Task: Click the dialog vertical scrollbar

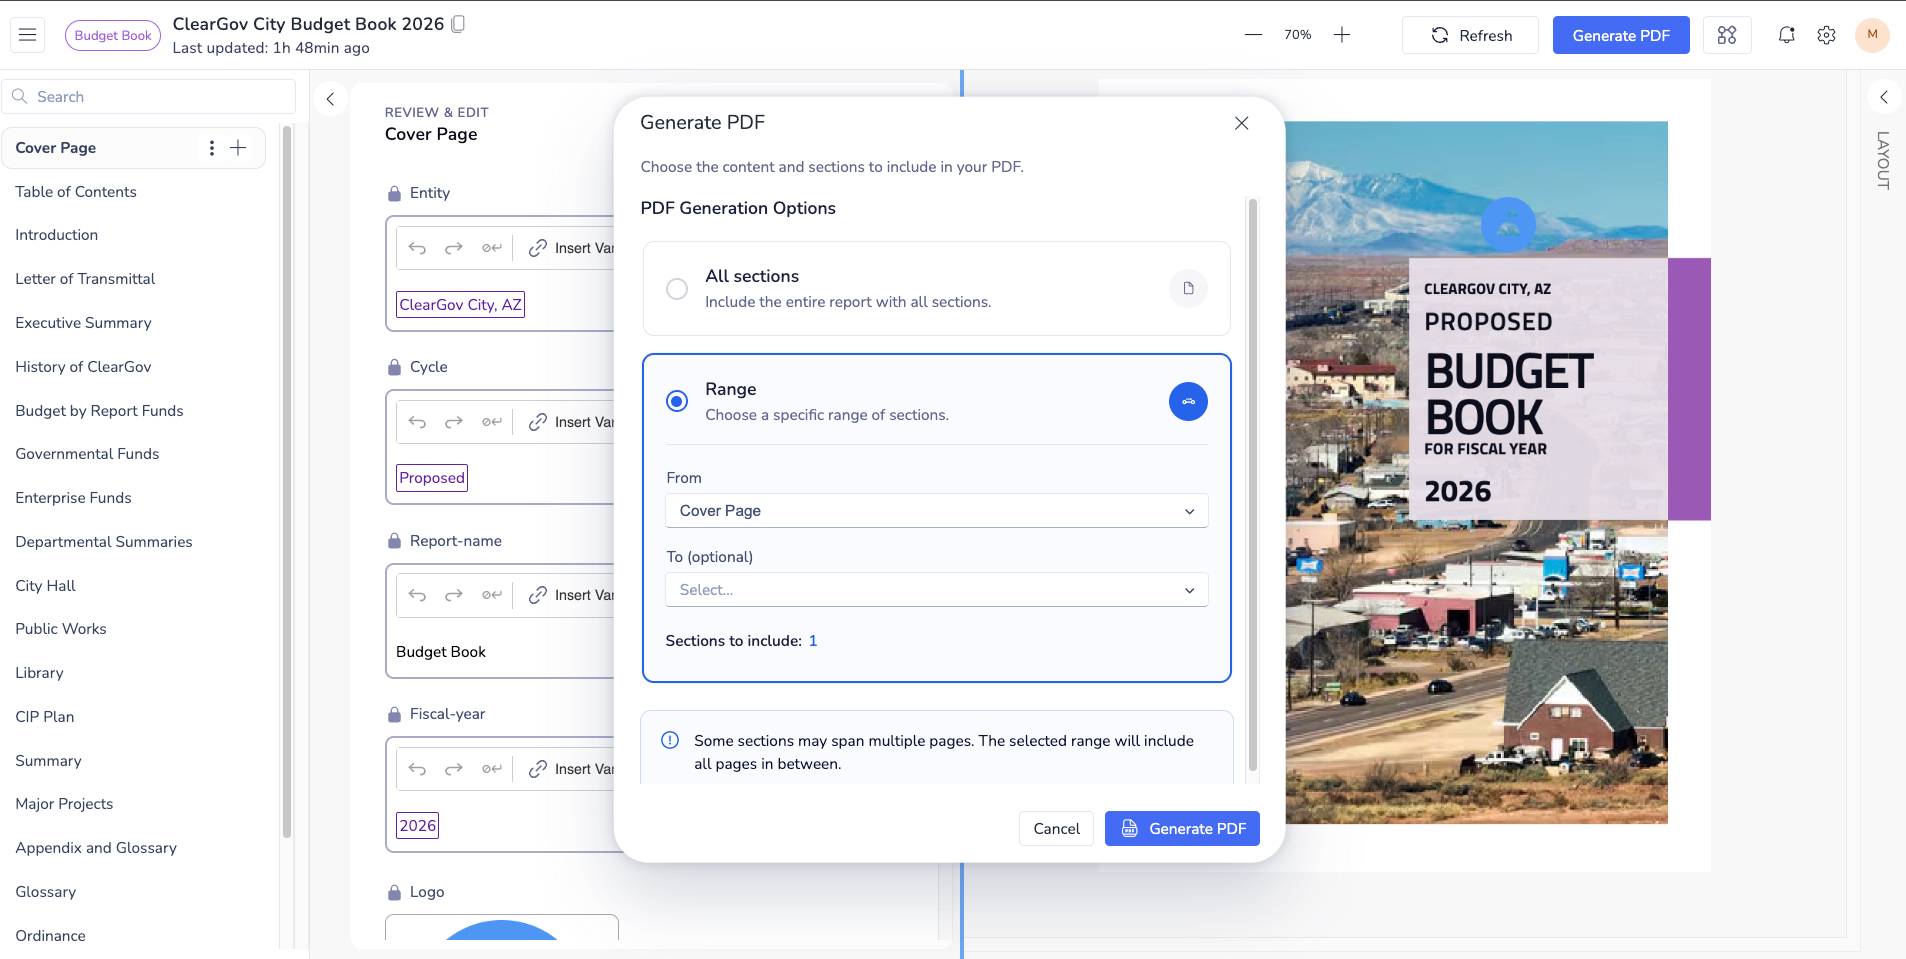Action: coord(1253,485)
